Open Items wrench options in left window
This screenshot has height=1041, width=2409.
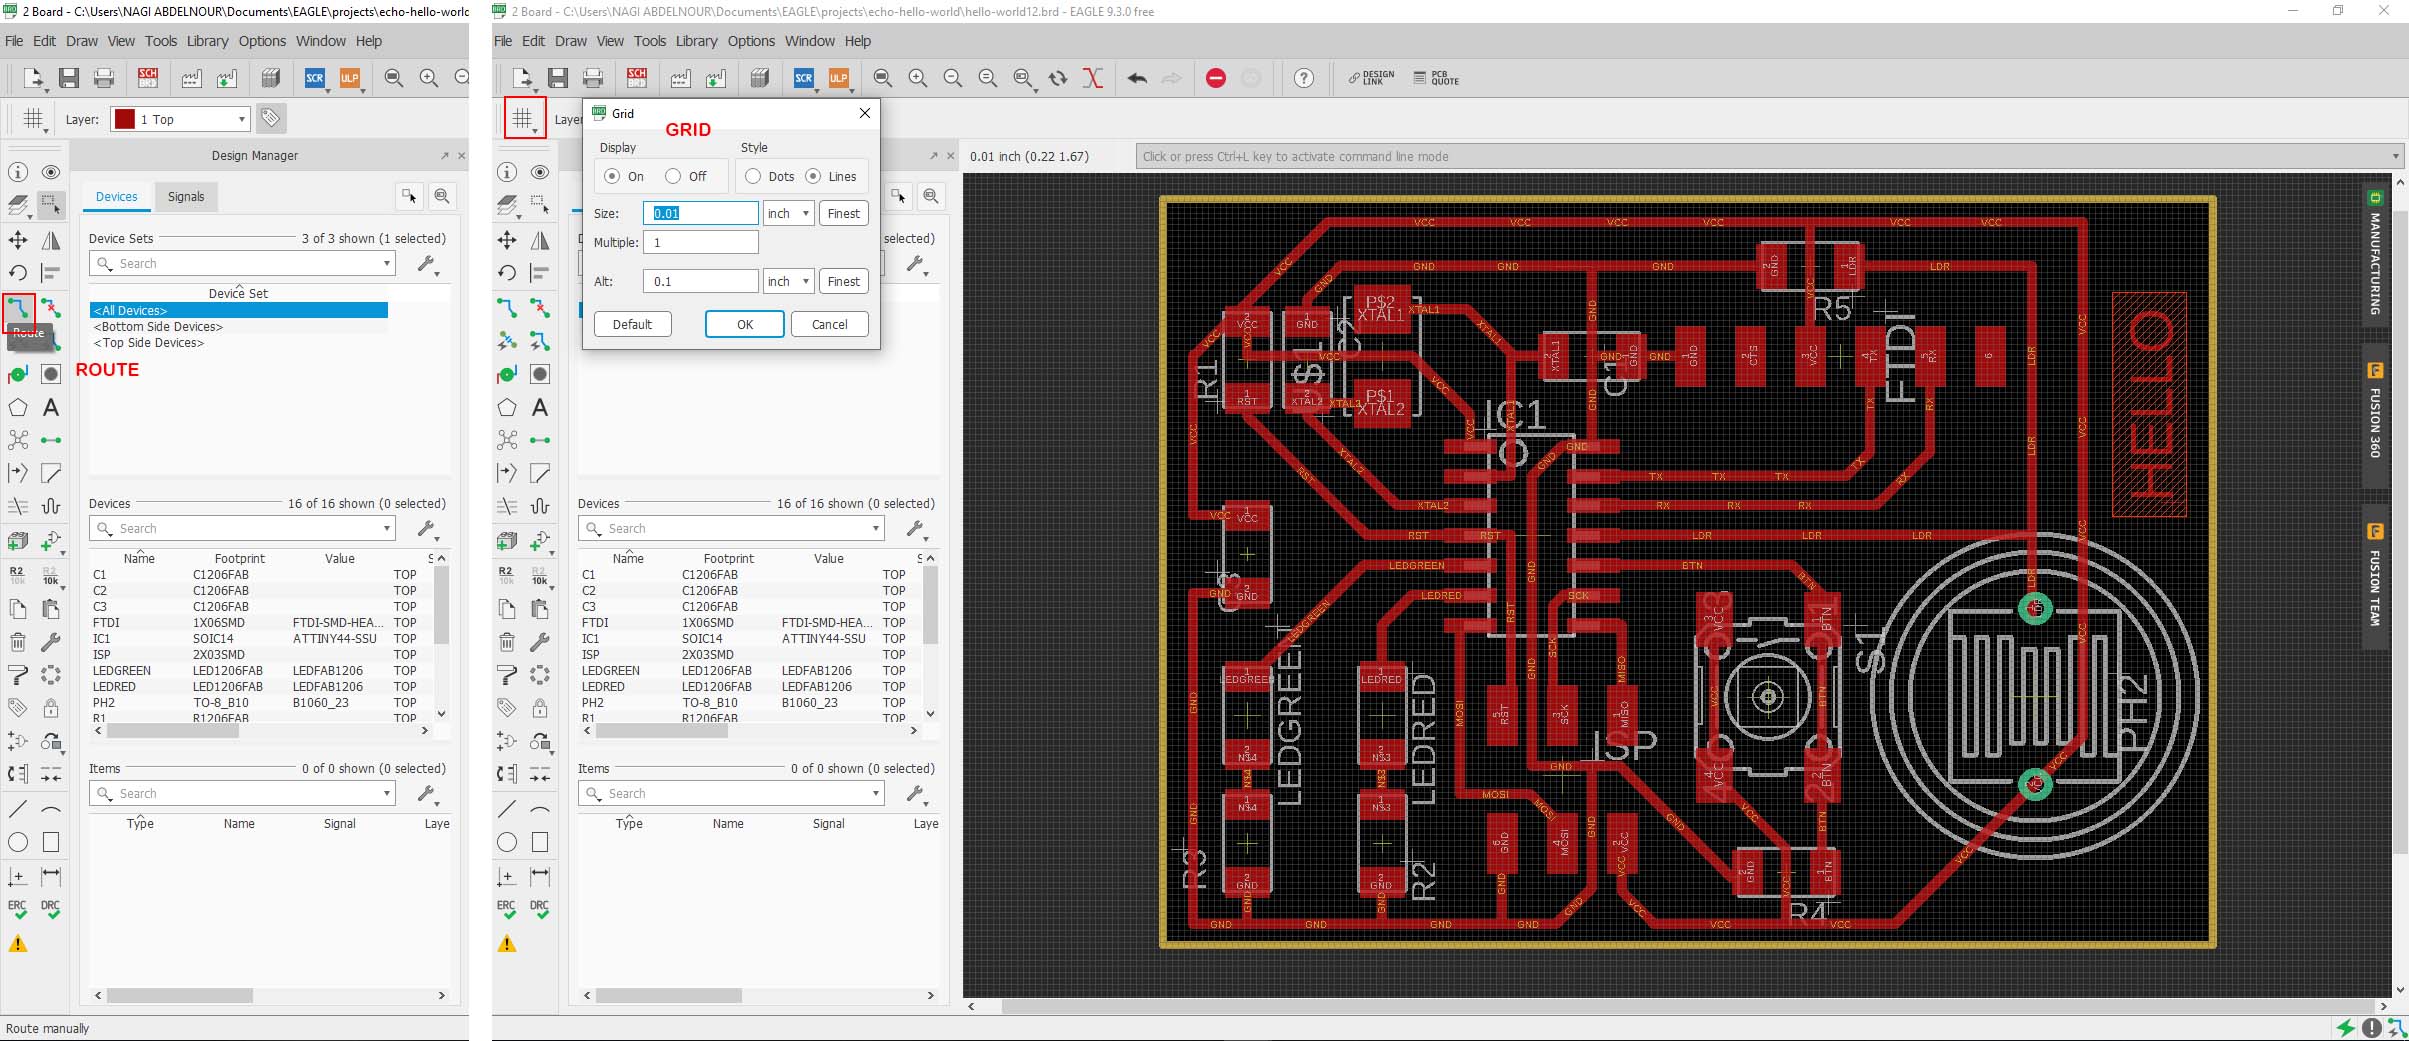(427, 794)
